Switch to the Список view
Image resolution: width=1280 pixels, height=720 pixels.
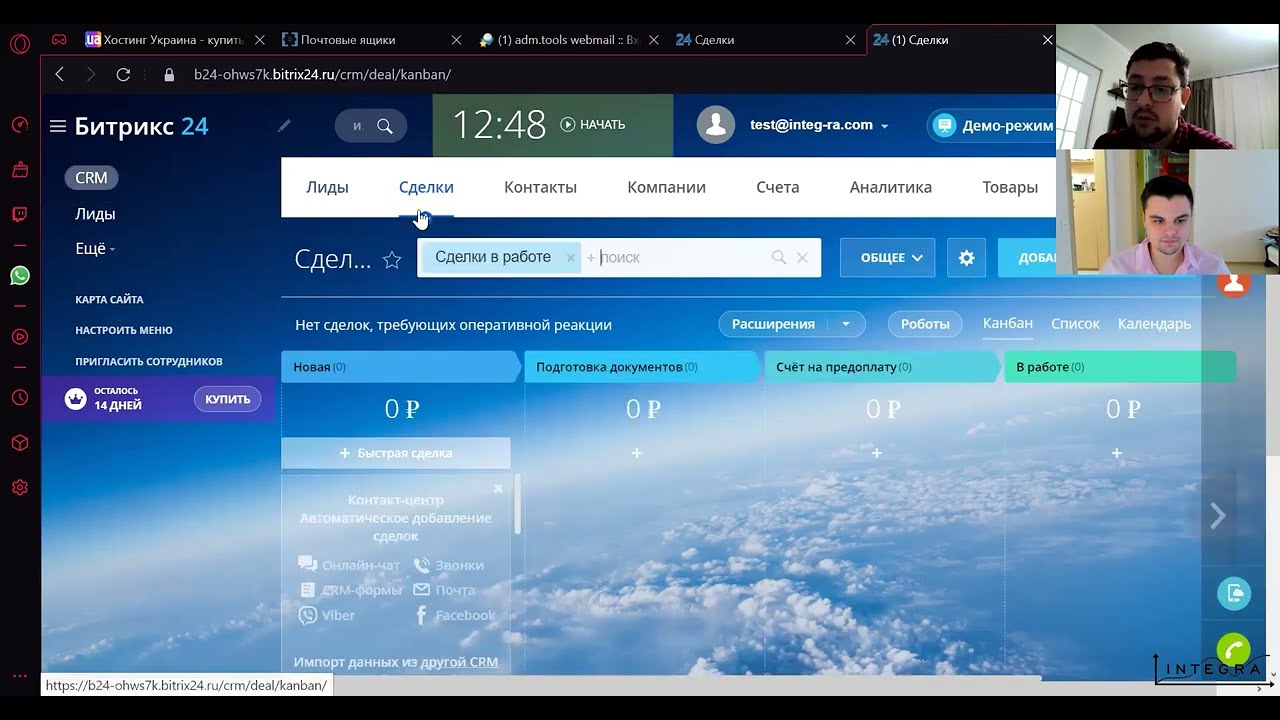click(x=1075, y=324)
